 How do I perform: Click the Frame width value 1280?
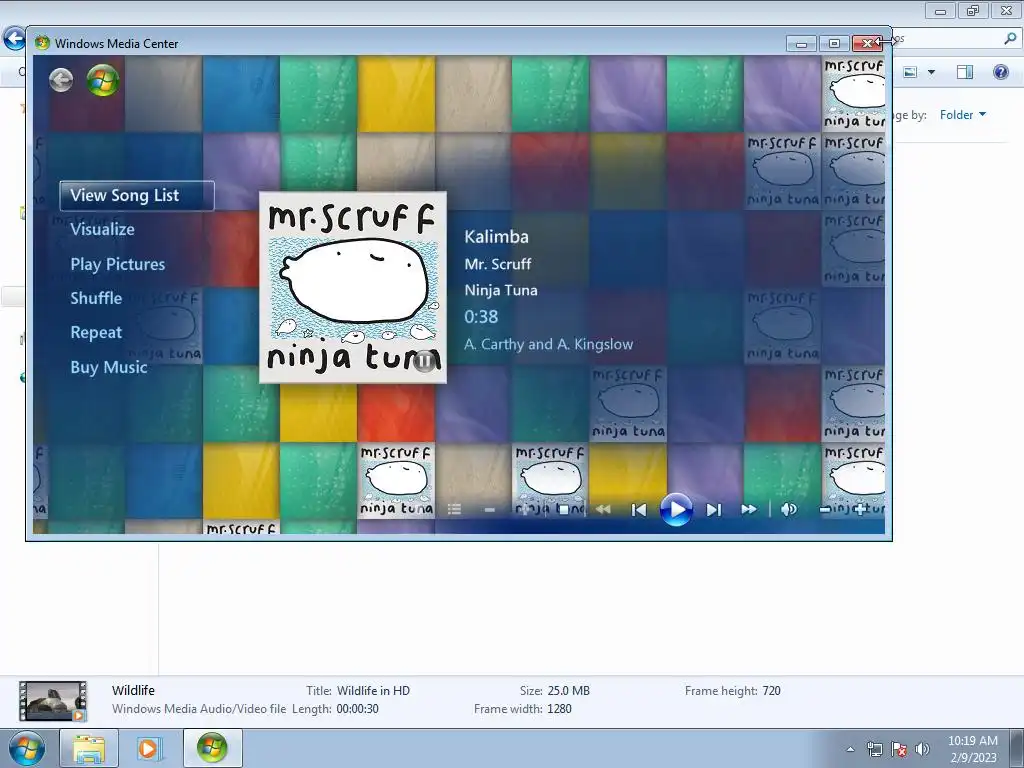click(x=559, y=709)
